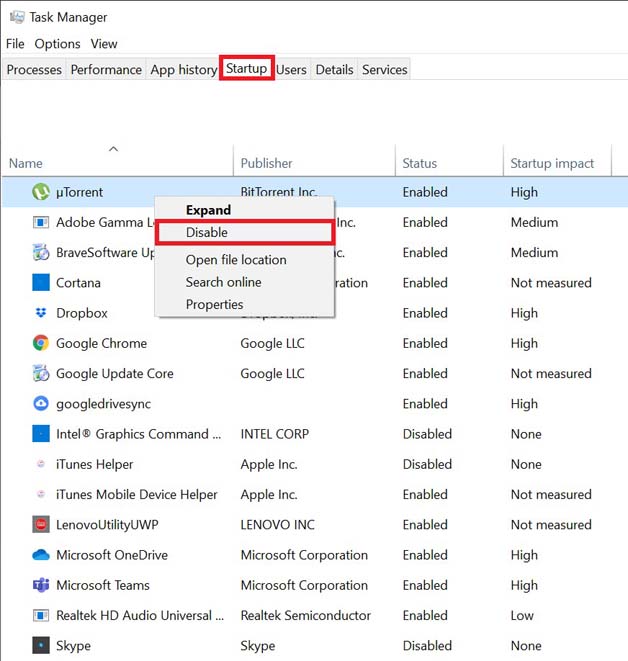Click the INTEL CORP publisher cell
Screen dimensions: 628x661
click(274, 434)
